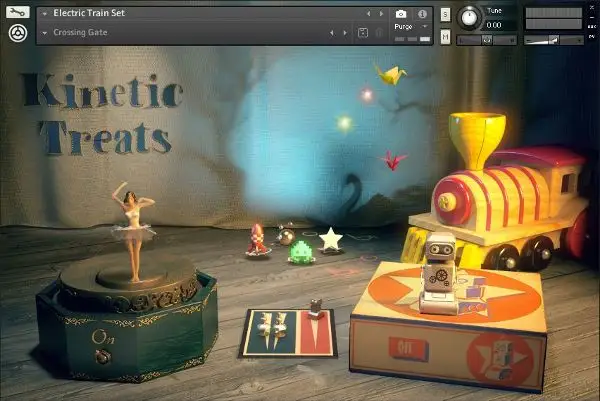Click the ballerina figurine on music box

coord(134,225)
